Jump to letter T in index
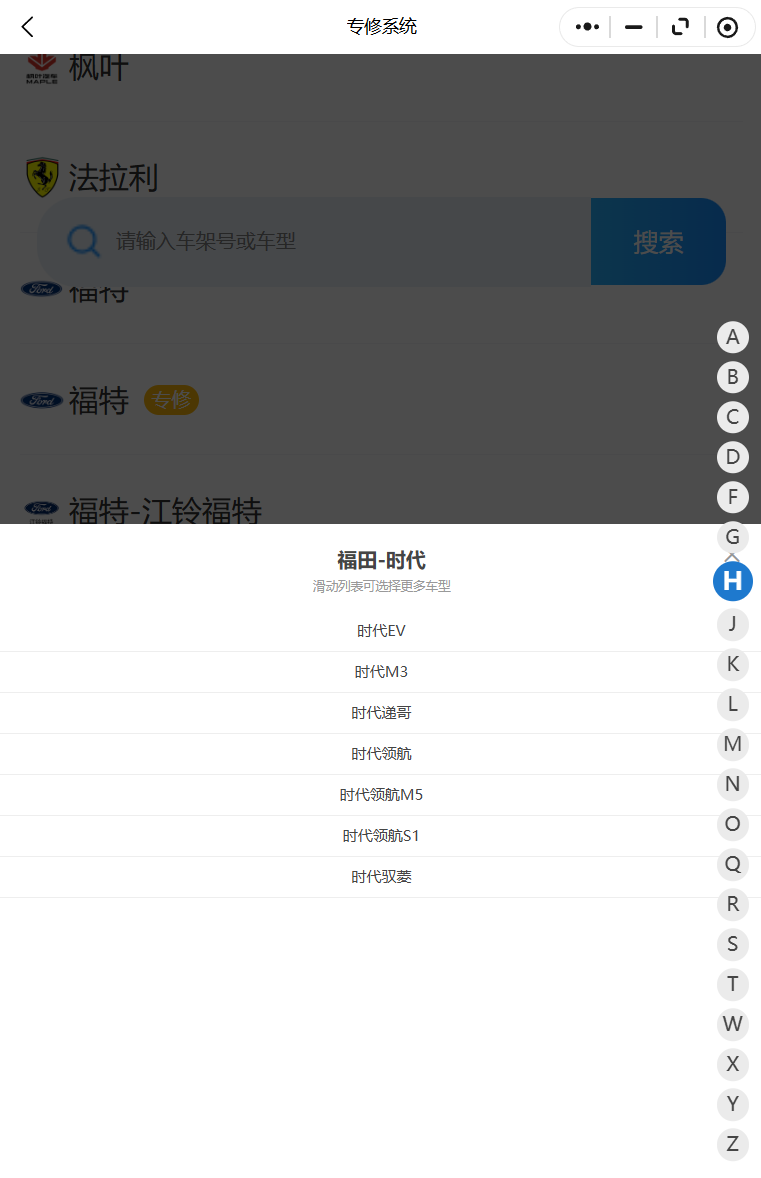Image resolution: width=761 pixels, height=1178 pixels. (x=732, y=983)
